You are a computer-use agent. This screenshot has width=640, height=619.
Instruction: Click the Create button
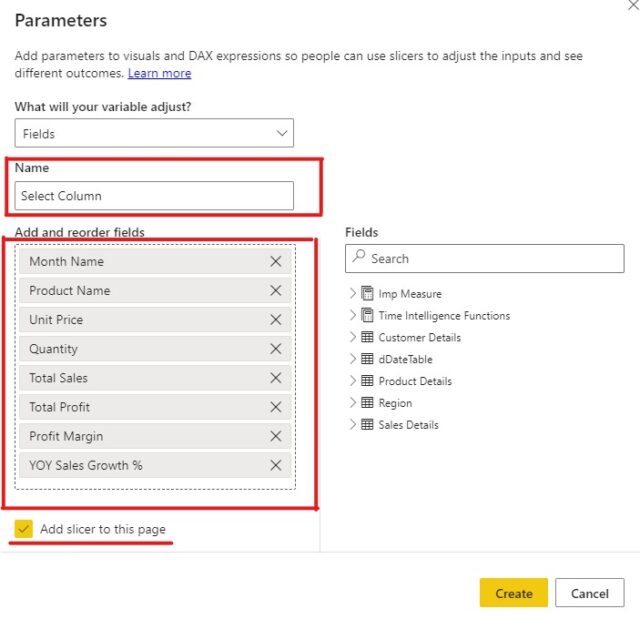pyautogui.click(x=513, y=592)
